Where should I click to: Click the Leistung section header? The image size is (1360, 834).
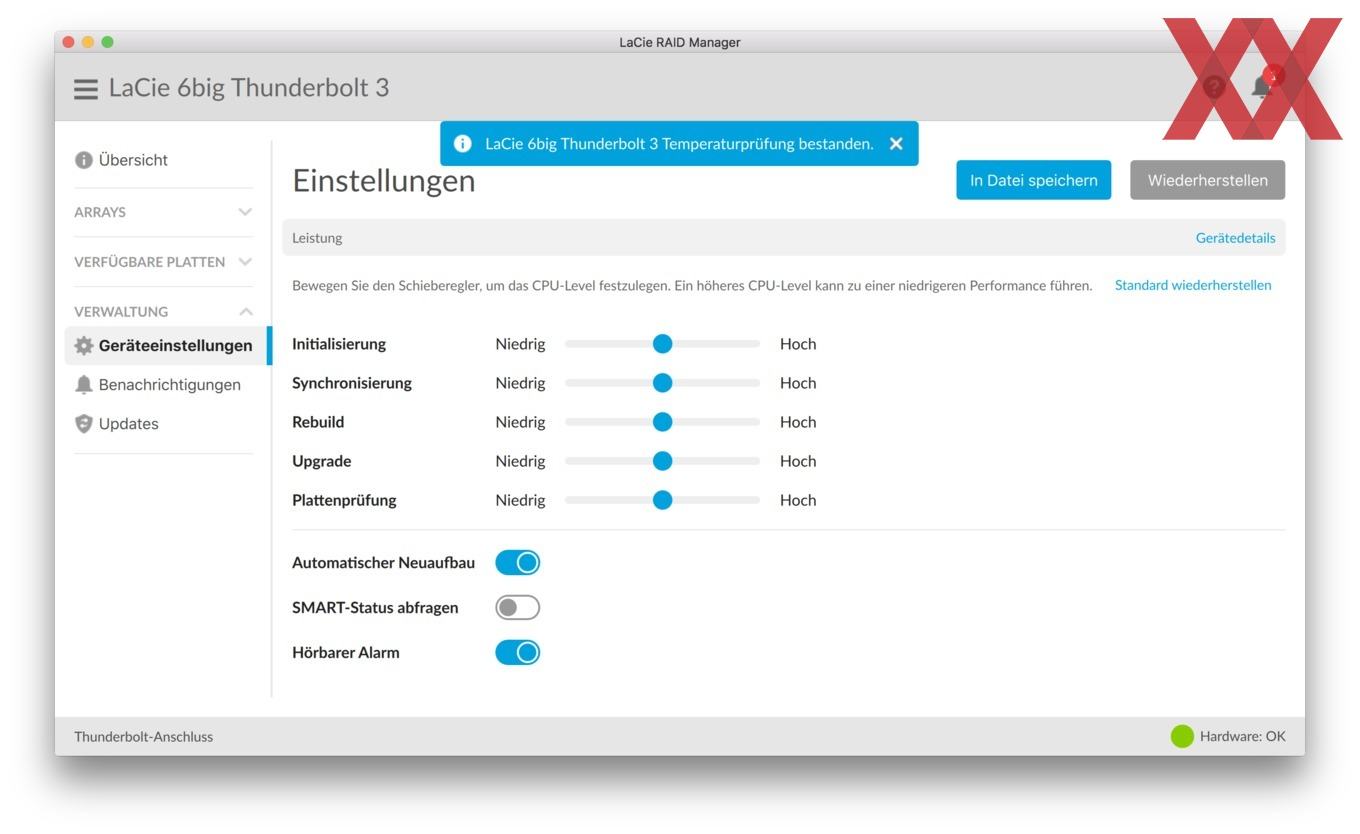[783, 238]
